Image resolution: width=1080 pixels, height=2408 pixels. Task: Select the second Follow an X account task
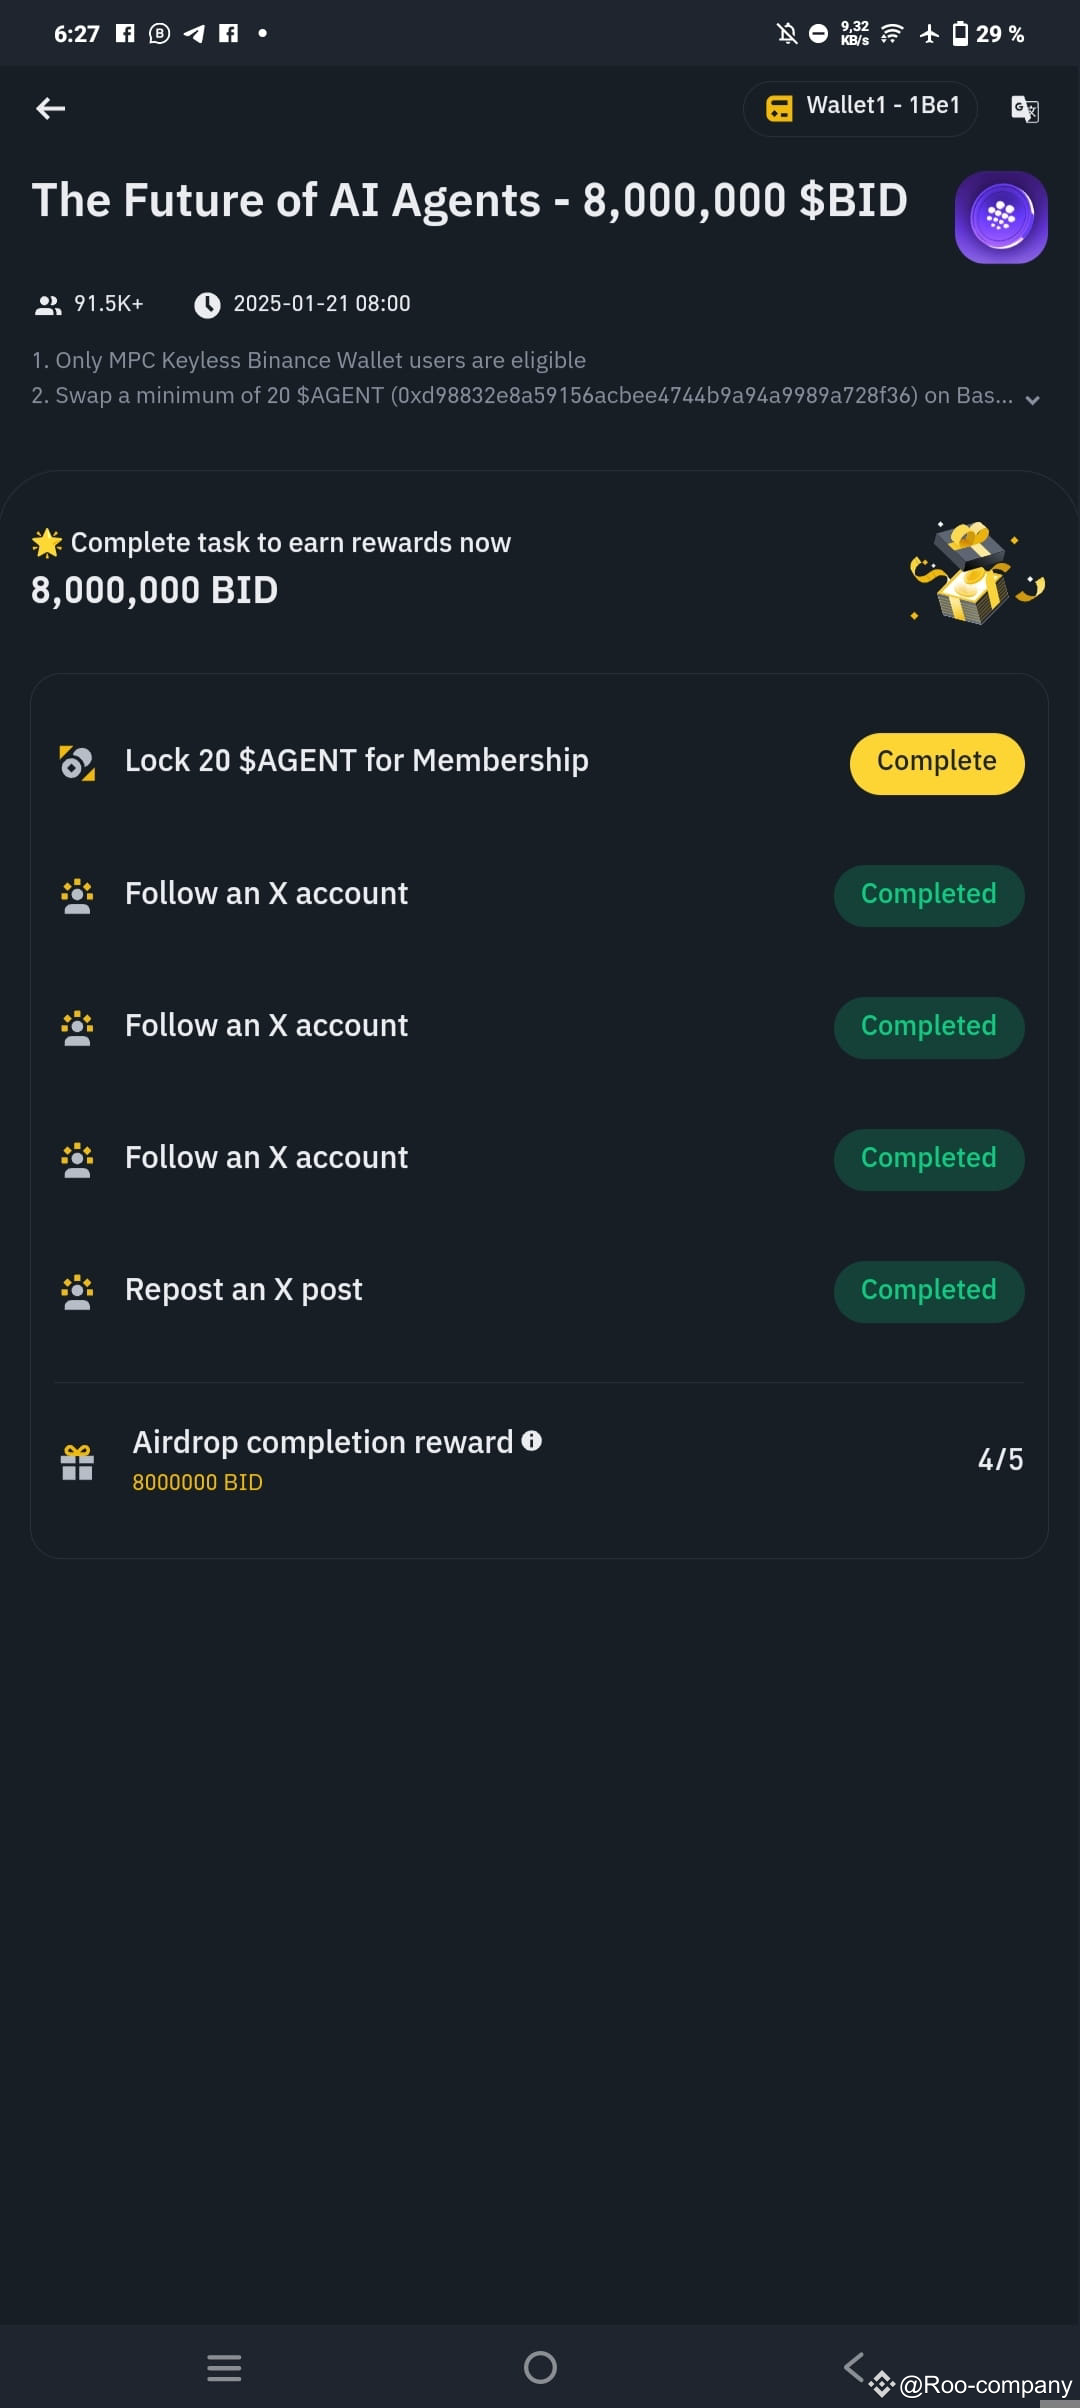tap(266, 1026)
